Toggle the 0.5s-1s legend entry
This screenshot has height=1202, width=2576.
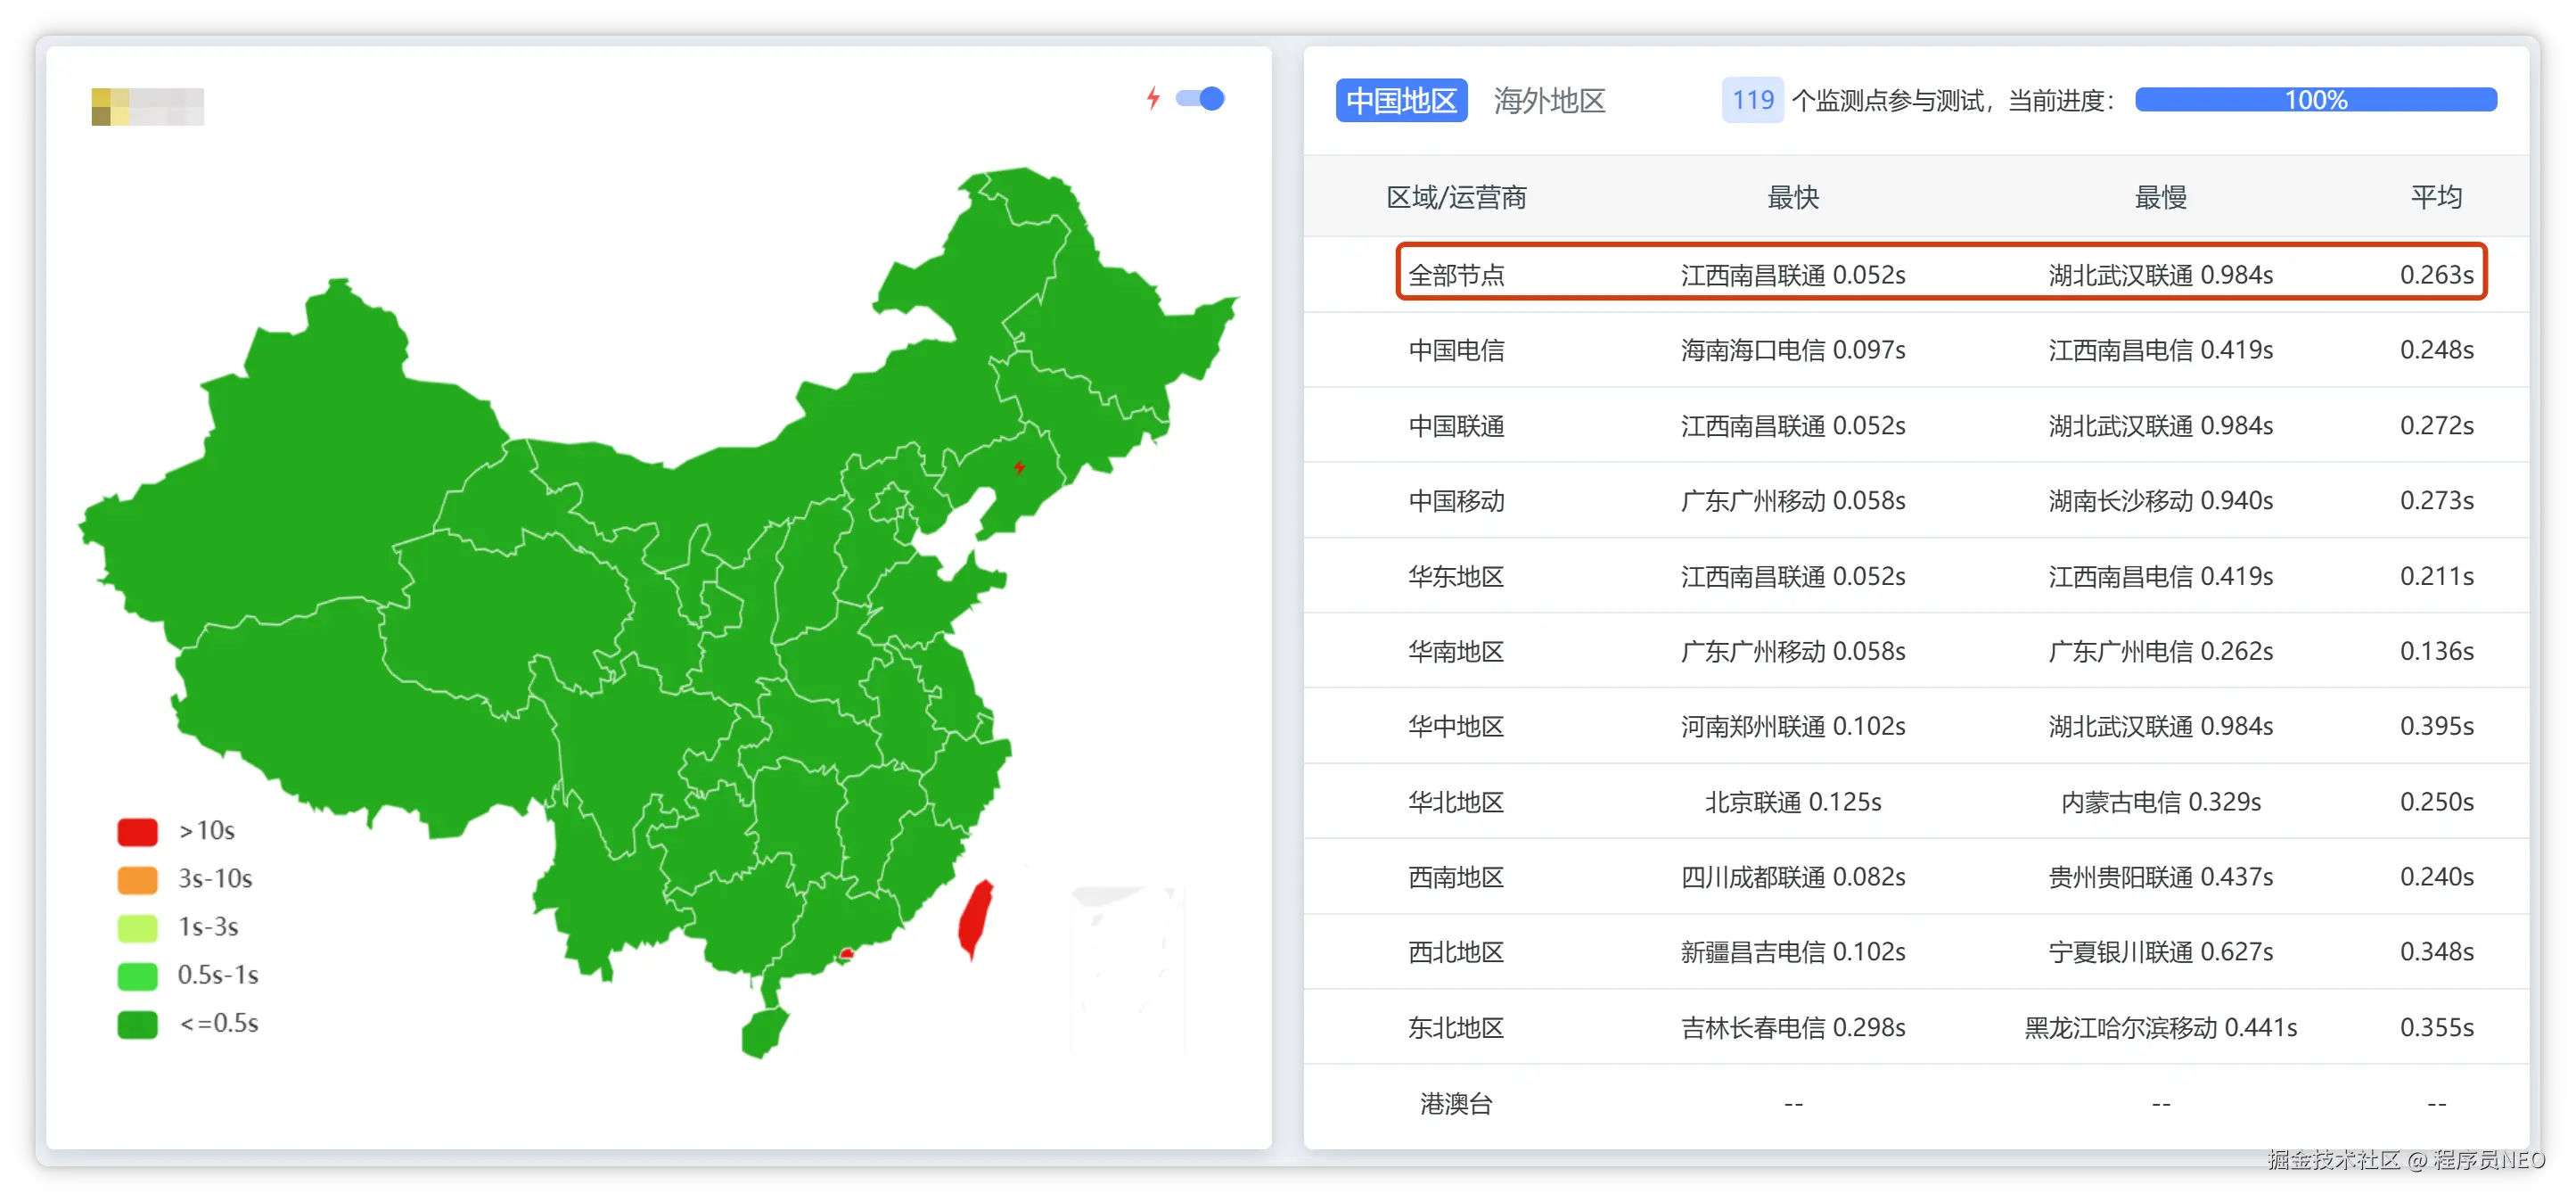[x=138, y=975]
